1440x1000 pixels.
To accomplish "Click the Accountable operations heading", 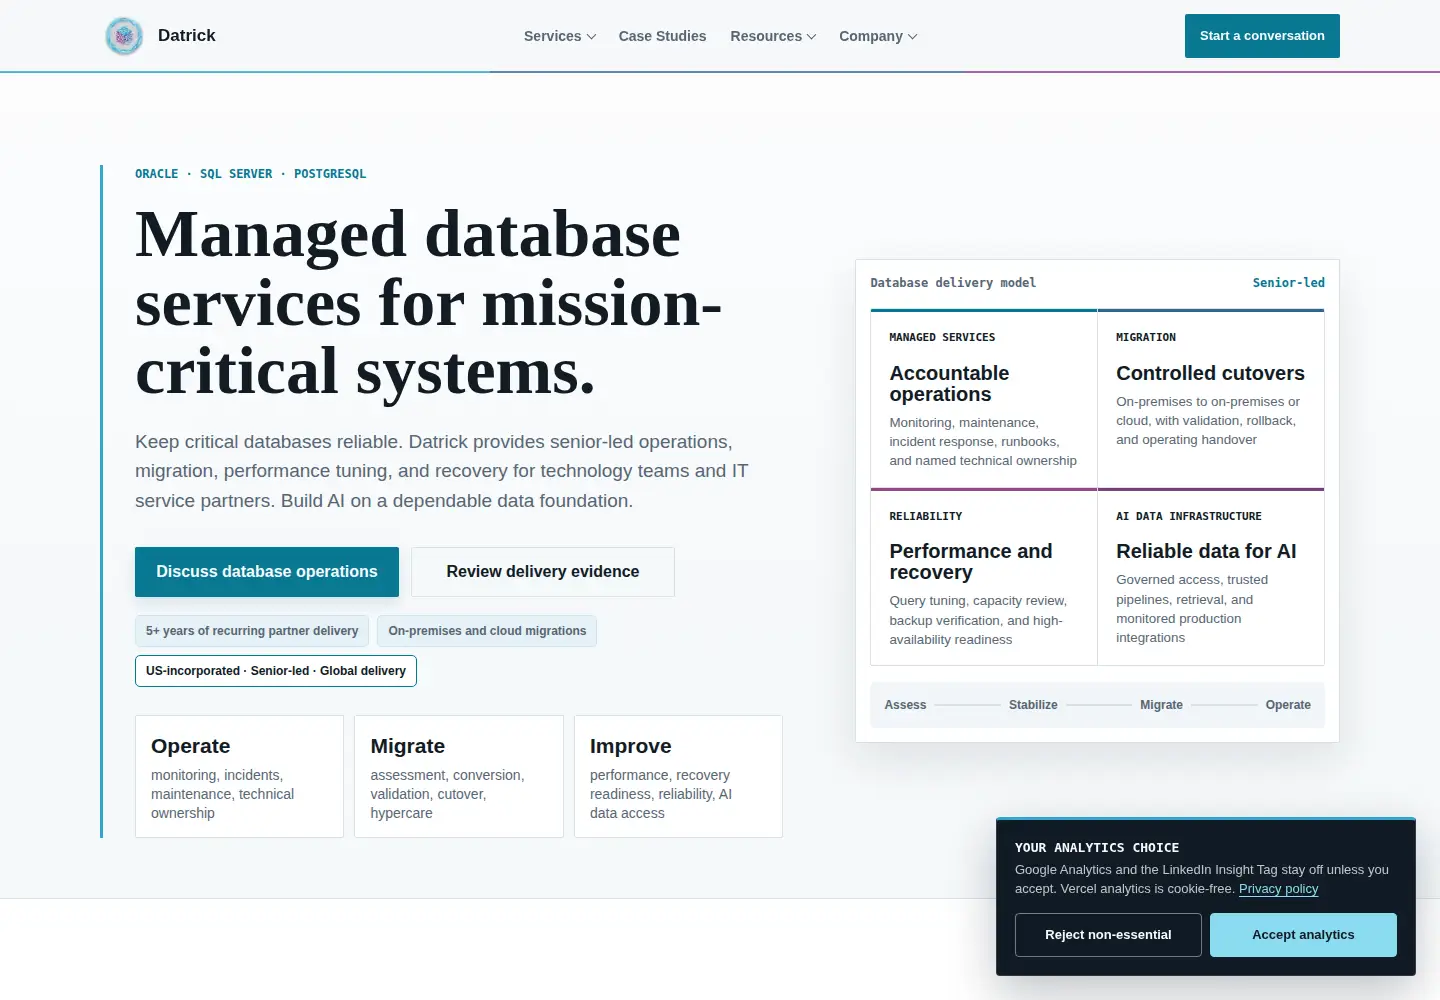I will tap(949, 384).
